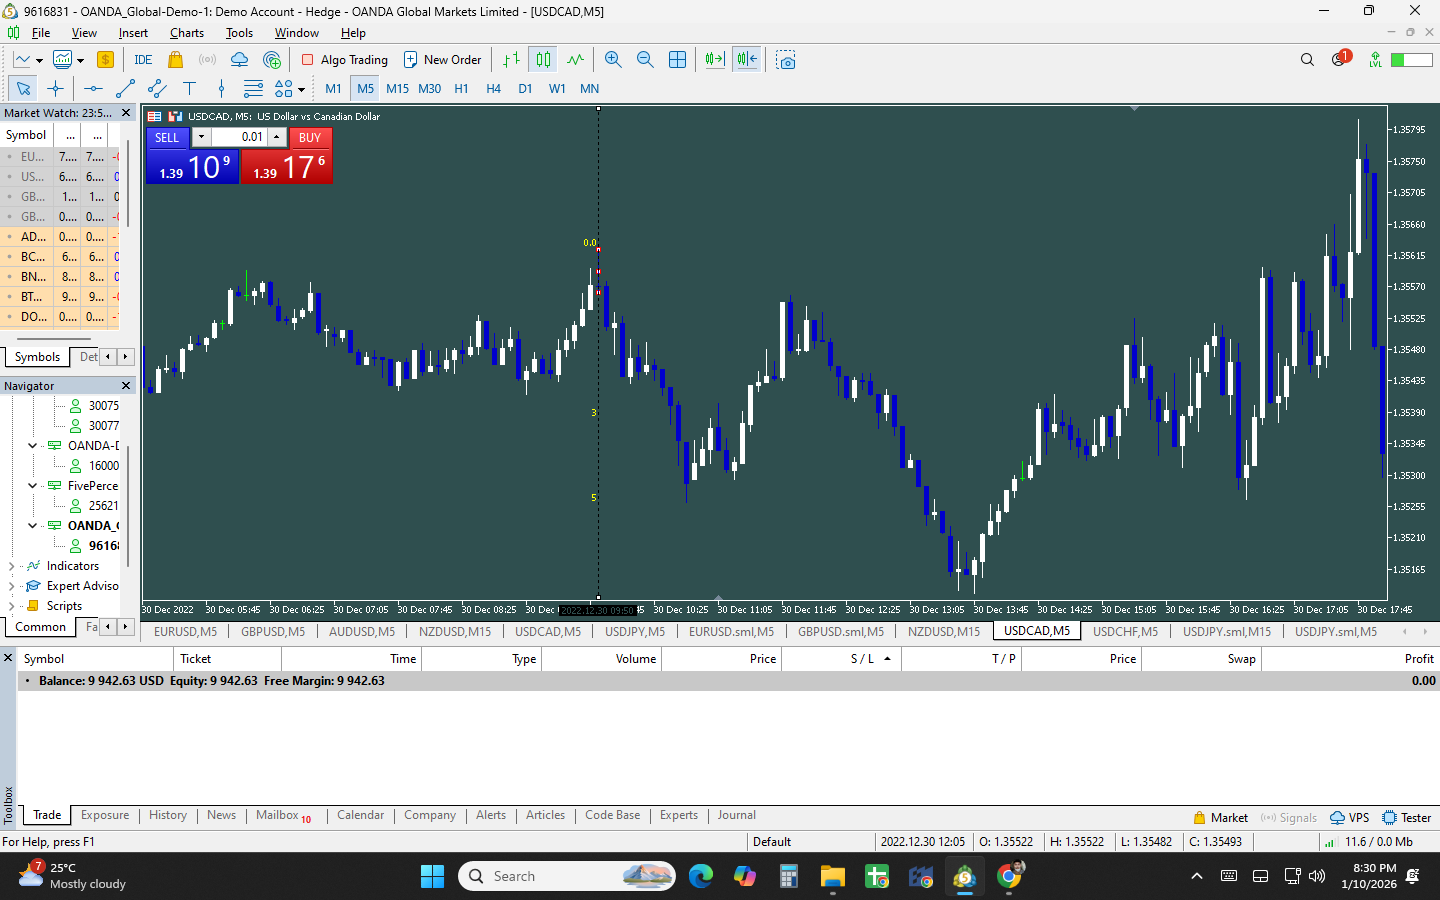The width and height of the screenshot is (1440, 900).
Task: Open File Explorer from the taskbar
Action: 832,876
